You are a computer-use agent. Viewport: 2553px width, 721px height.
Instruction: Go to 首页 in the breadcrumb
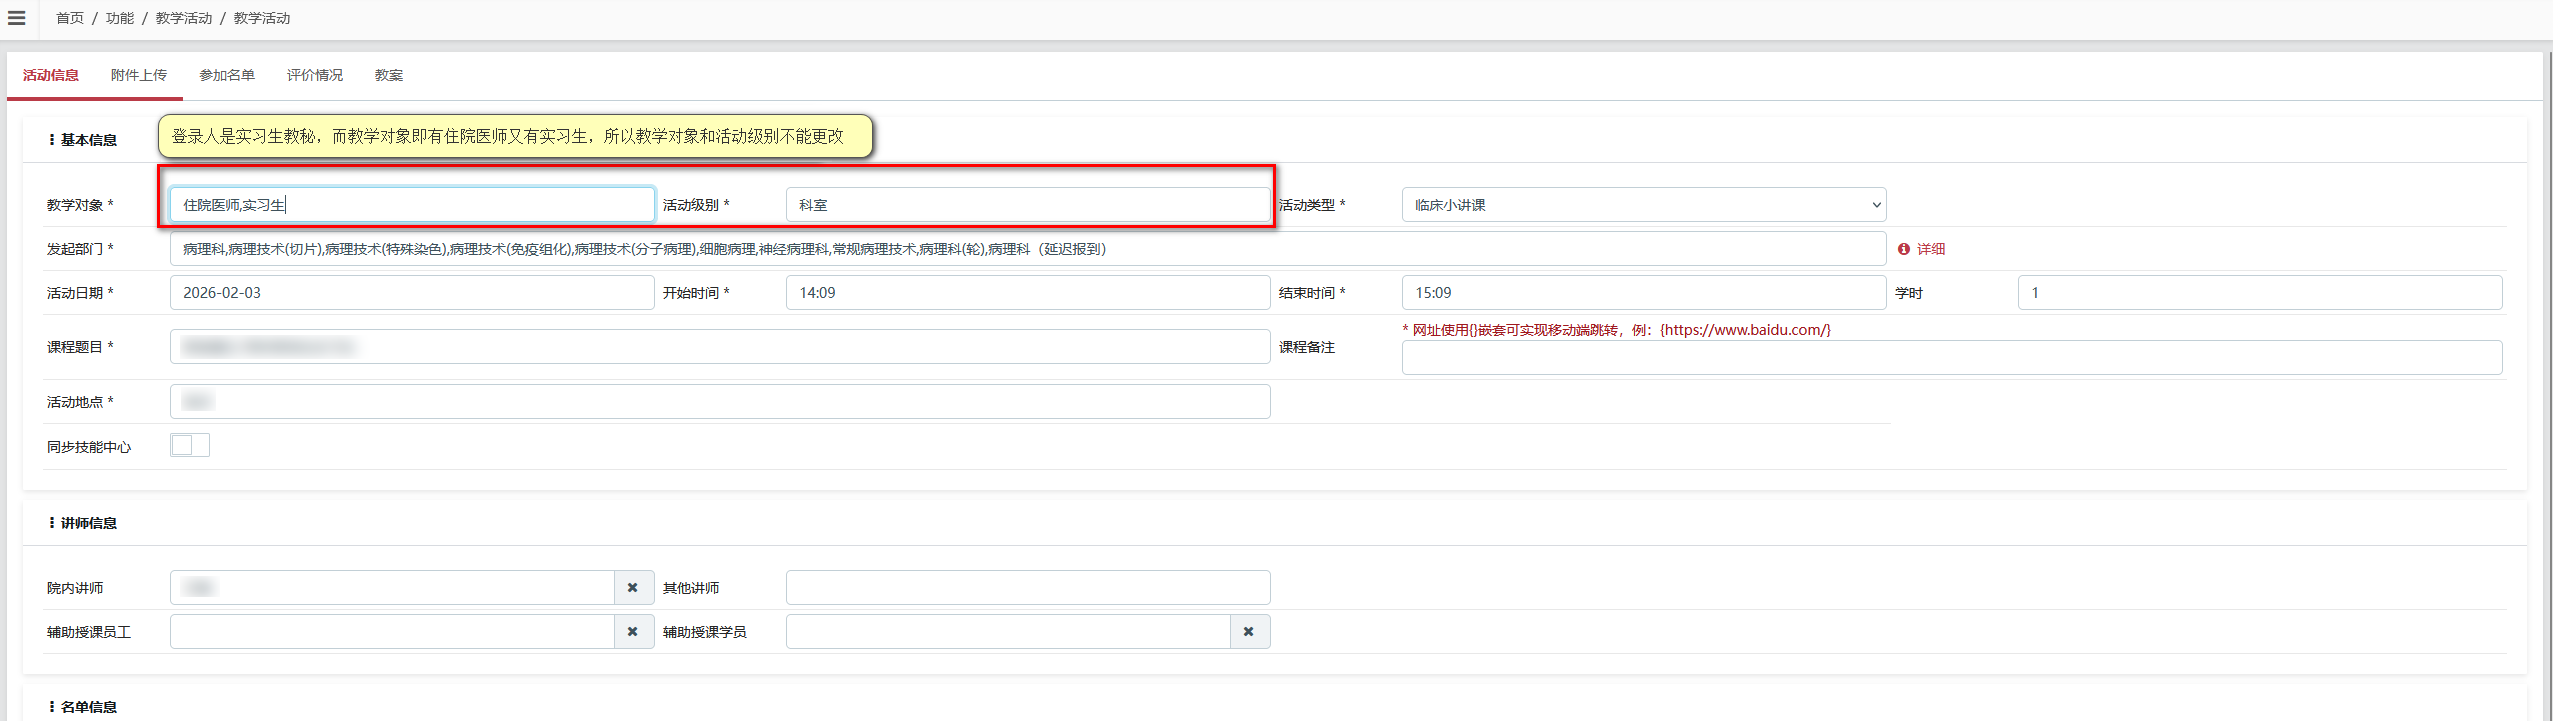(70, 18)
